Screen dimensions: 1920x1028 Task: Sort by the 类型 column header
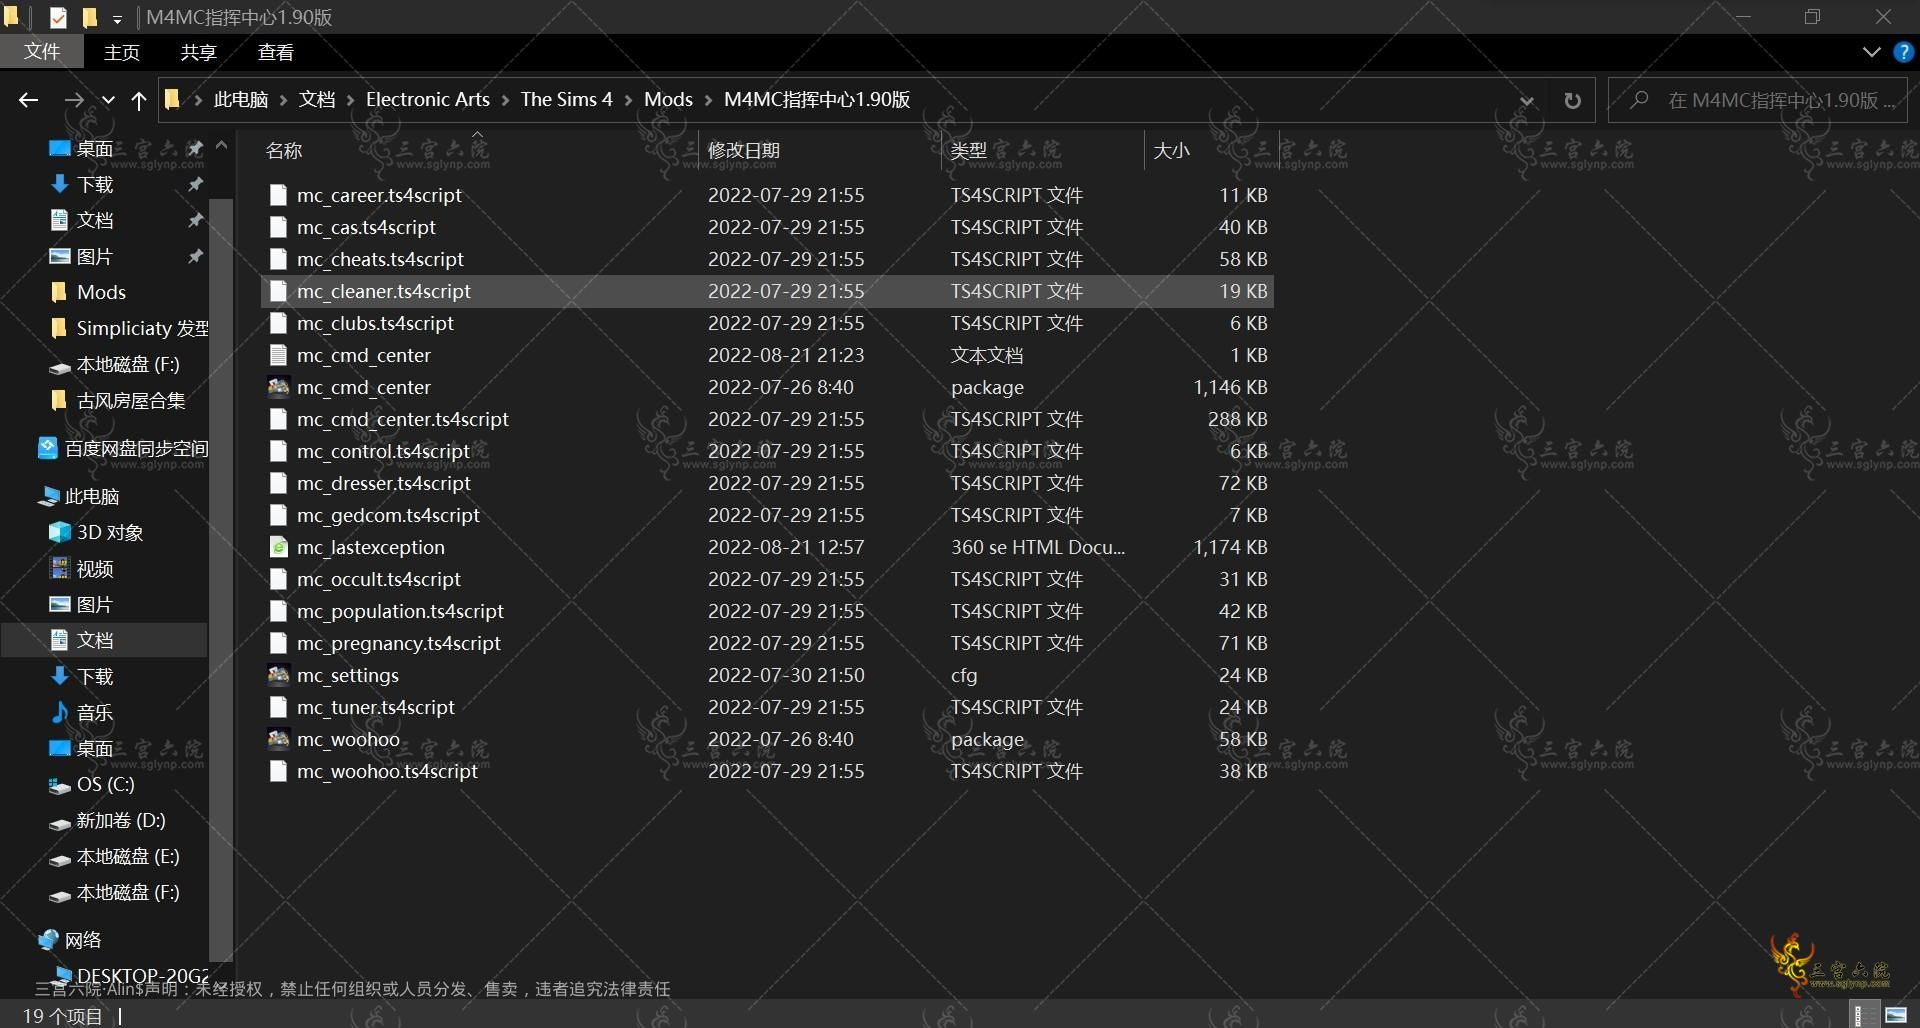968,151
